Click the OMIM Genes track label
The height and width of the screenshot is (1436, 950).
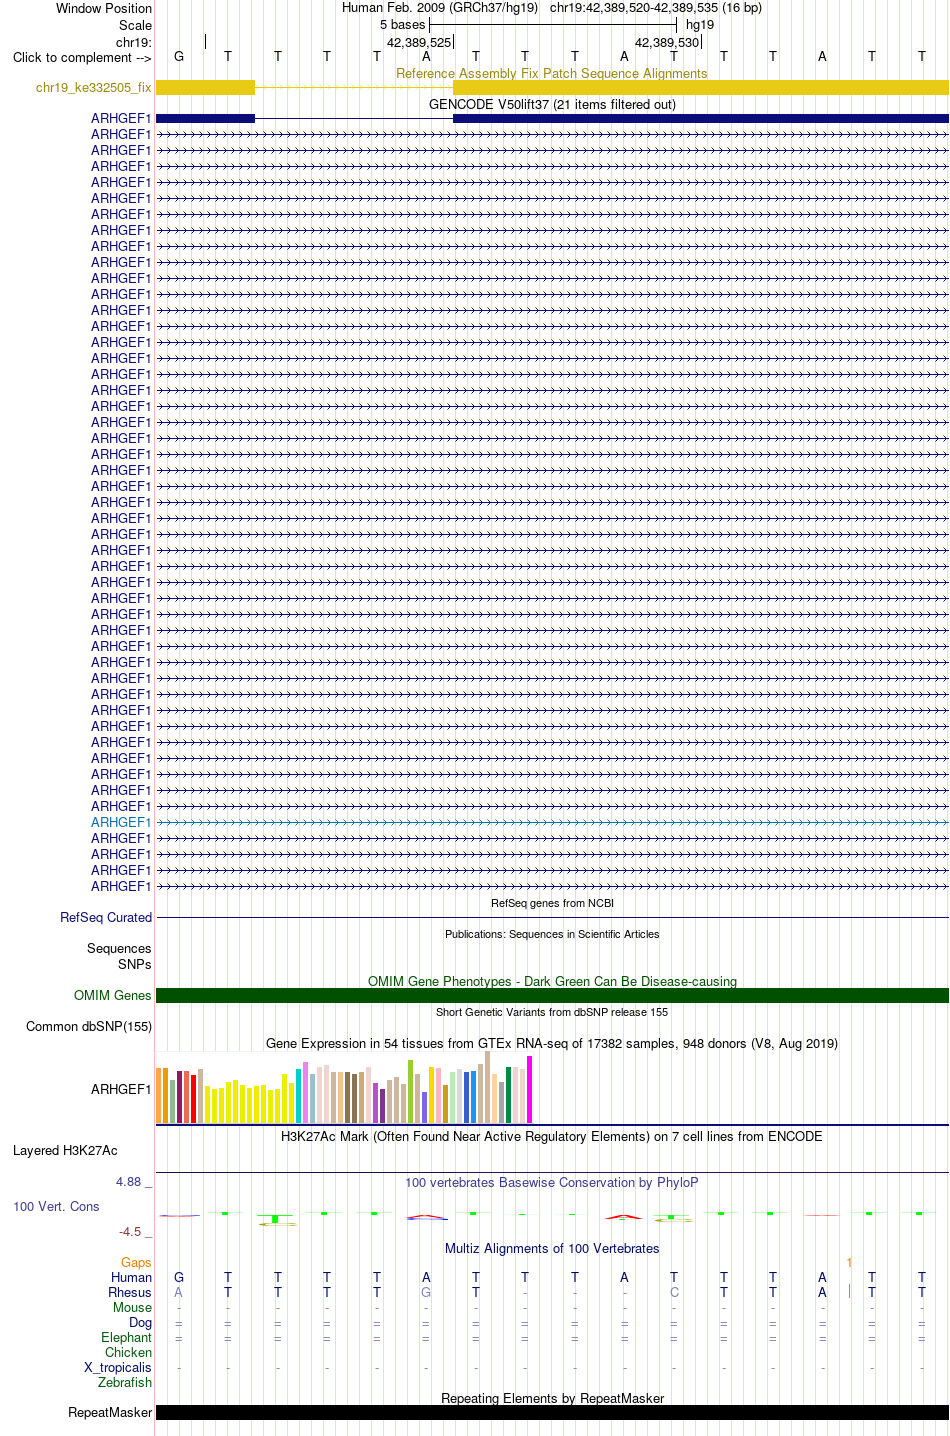(112, 996)
